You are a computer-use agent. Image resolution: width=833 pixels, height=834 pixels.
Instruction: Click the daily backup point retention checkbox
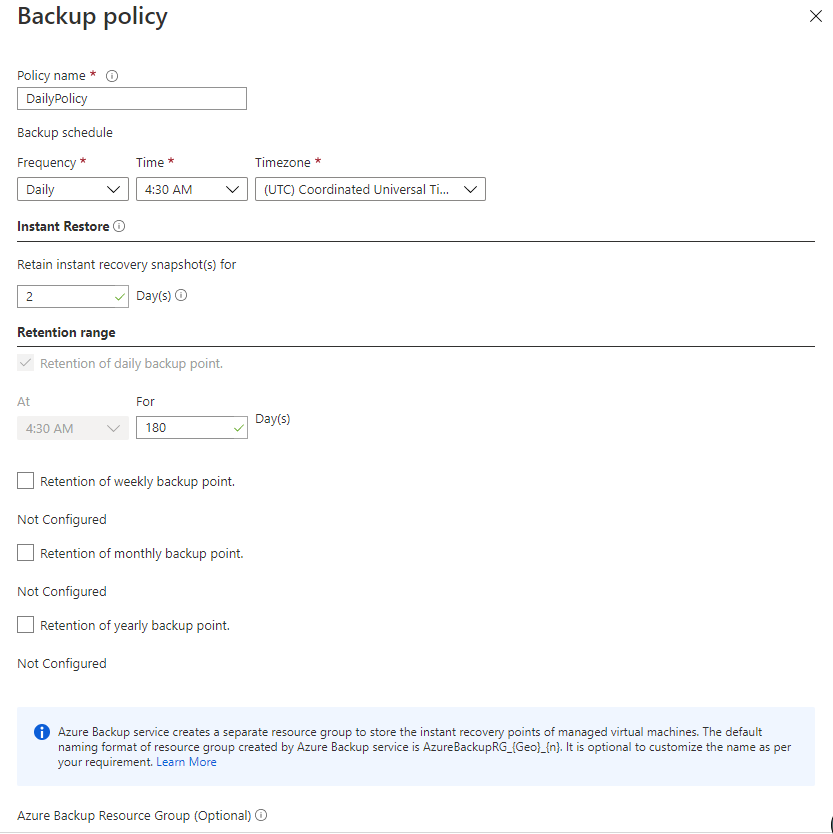coord(26,363)
